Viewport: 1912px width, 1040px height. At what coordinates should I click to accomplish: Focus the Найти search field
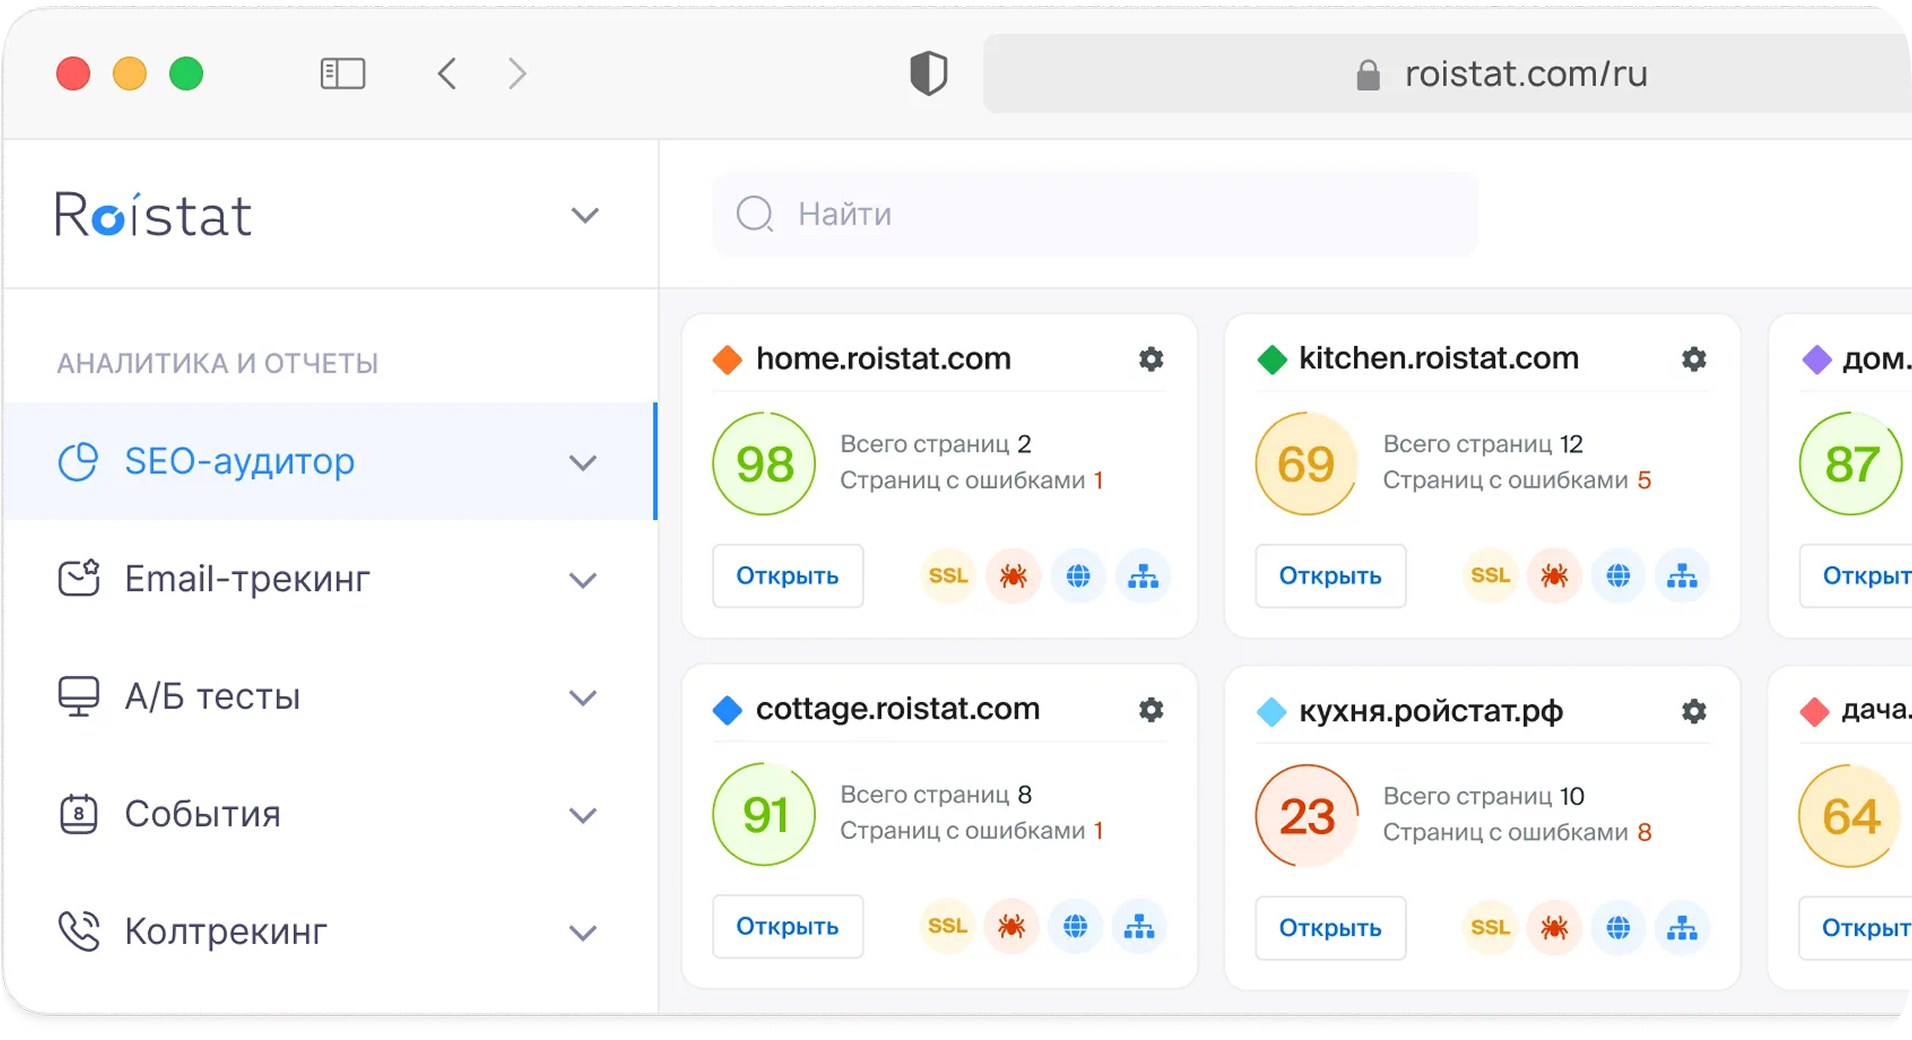click(x=1095, y=214)
